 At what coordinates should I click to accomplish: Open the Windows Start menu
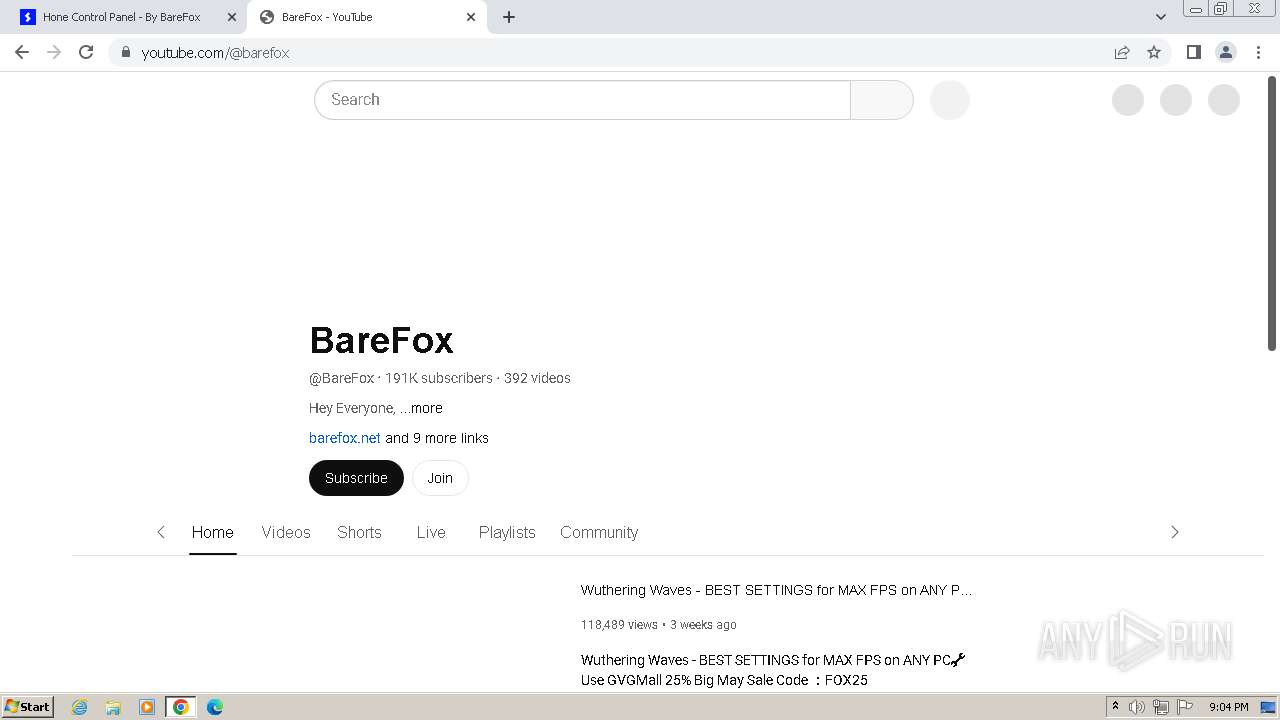click(x=27, y=706)
